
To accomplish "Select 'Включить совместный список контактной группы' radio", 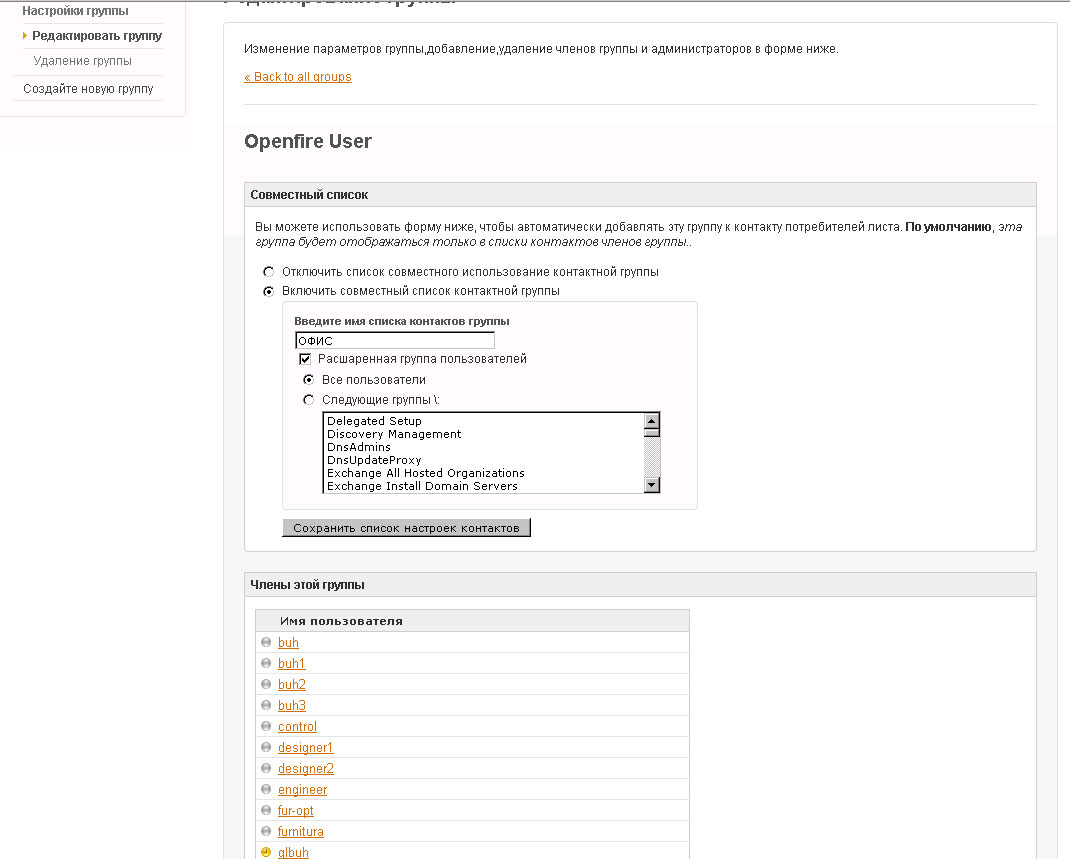I will [x=269, y=291].
